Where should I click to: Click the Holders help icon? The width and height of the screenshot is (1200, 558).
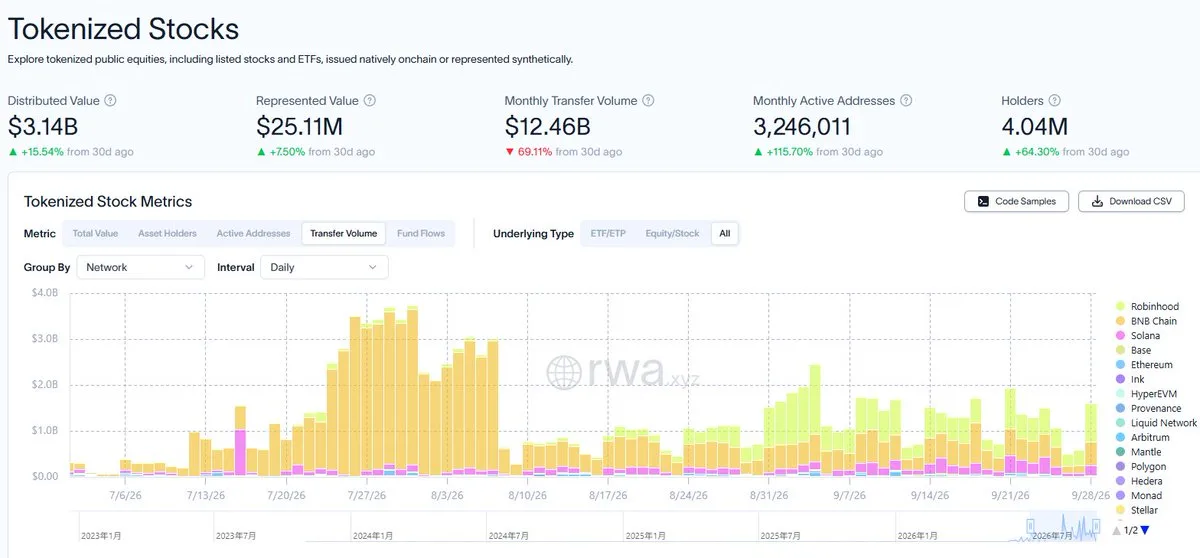[1055, 101]
